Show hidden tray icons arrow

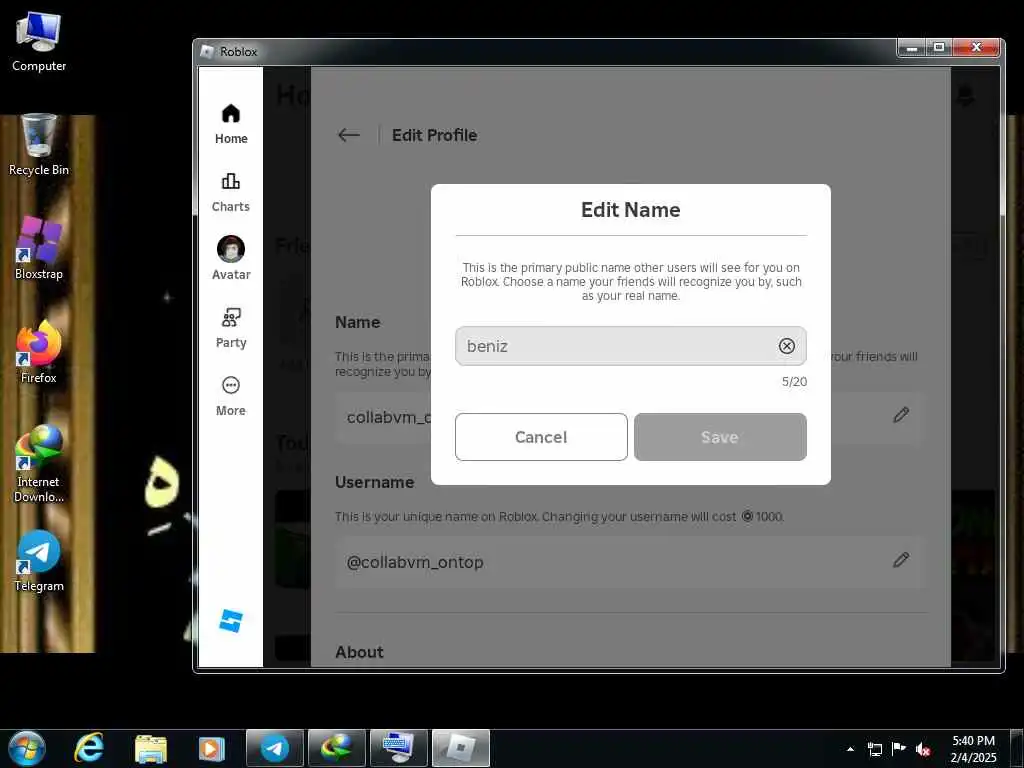(x=850, y=749)
